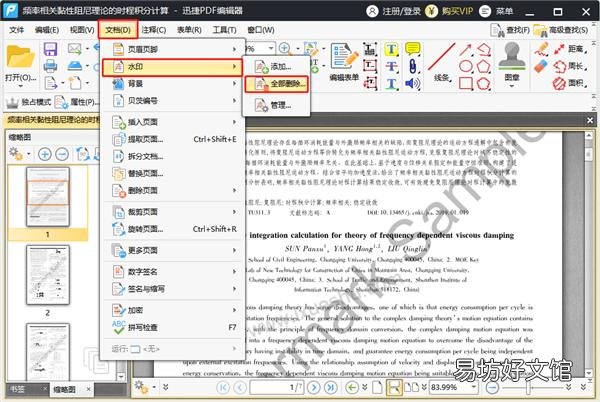This screenshot has height=402, width=600.
Task: Click 注册/登录 link
Action: pos(394,11)
